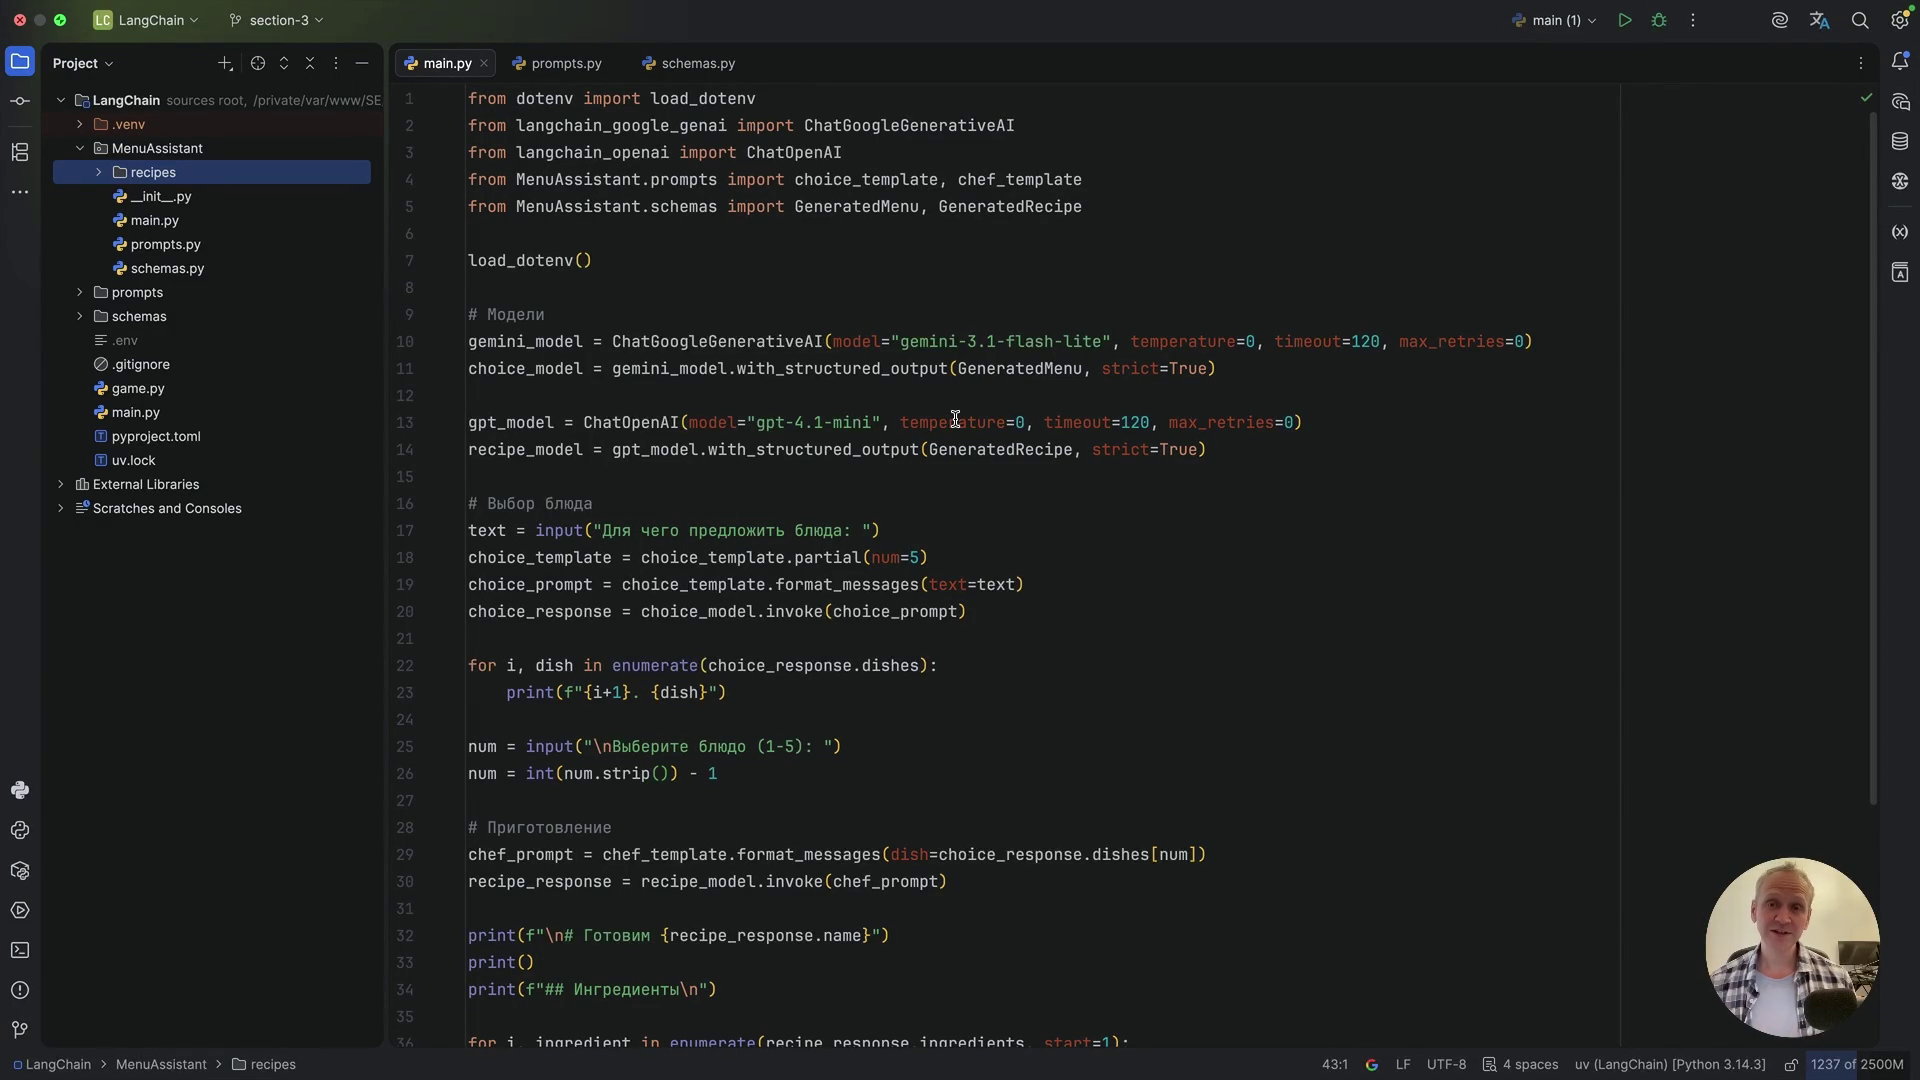Open the Structure tool window

point(20,152)
